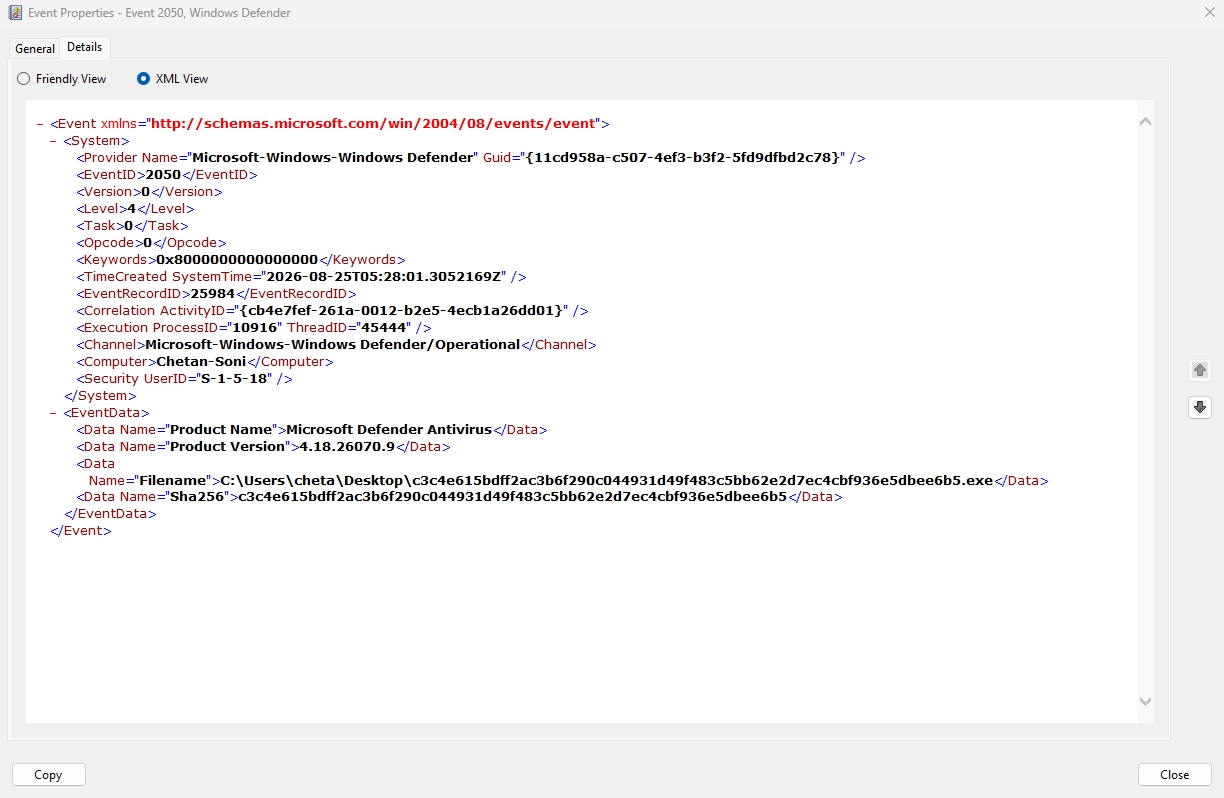Click the Level value 4
Image resolution: width=1224 pixels, height=798 pixels.
[131, 209]
